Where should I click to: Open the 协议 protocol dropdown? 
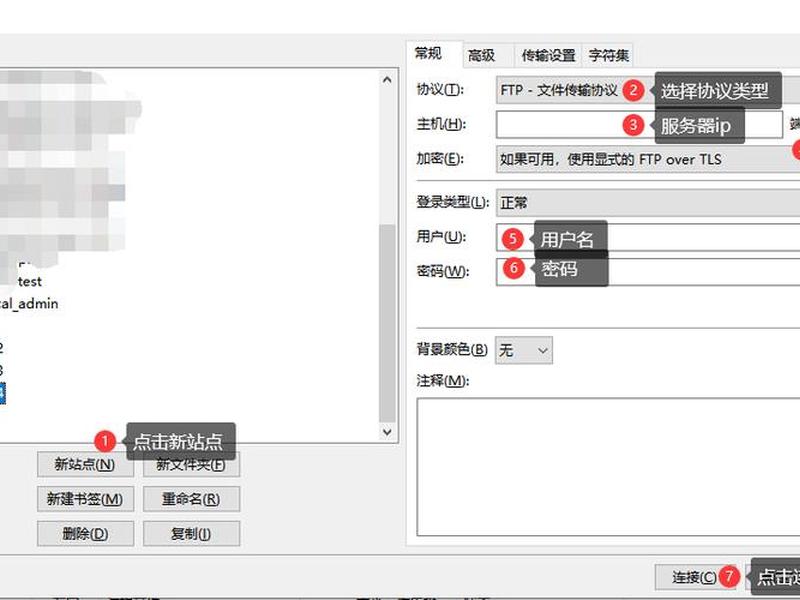point(647,90)
